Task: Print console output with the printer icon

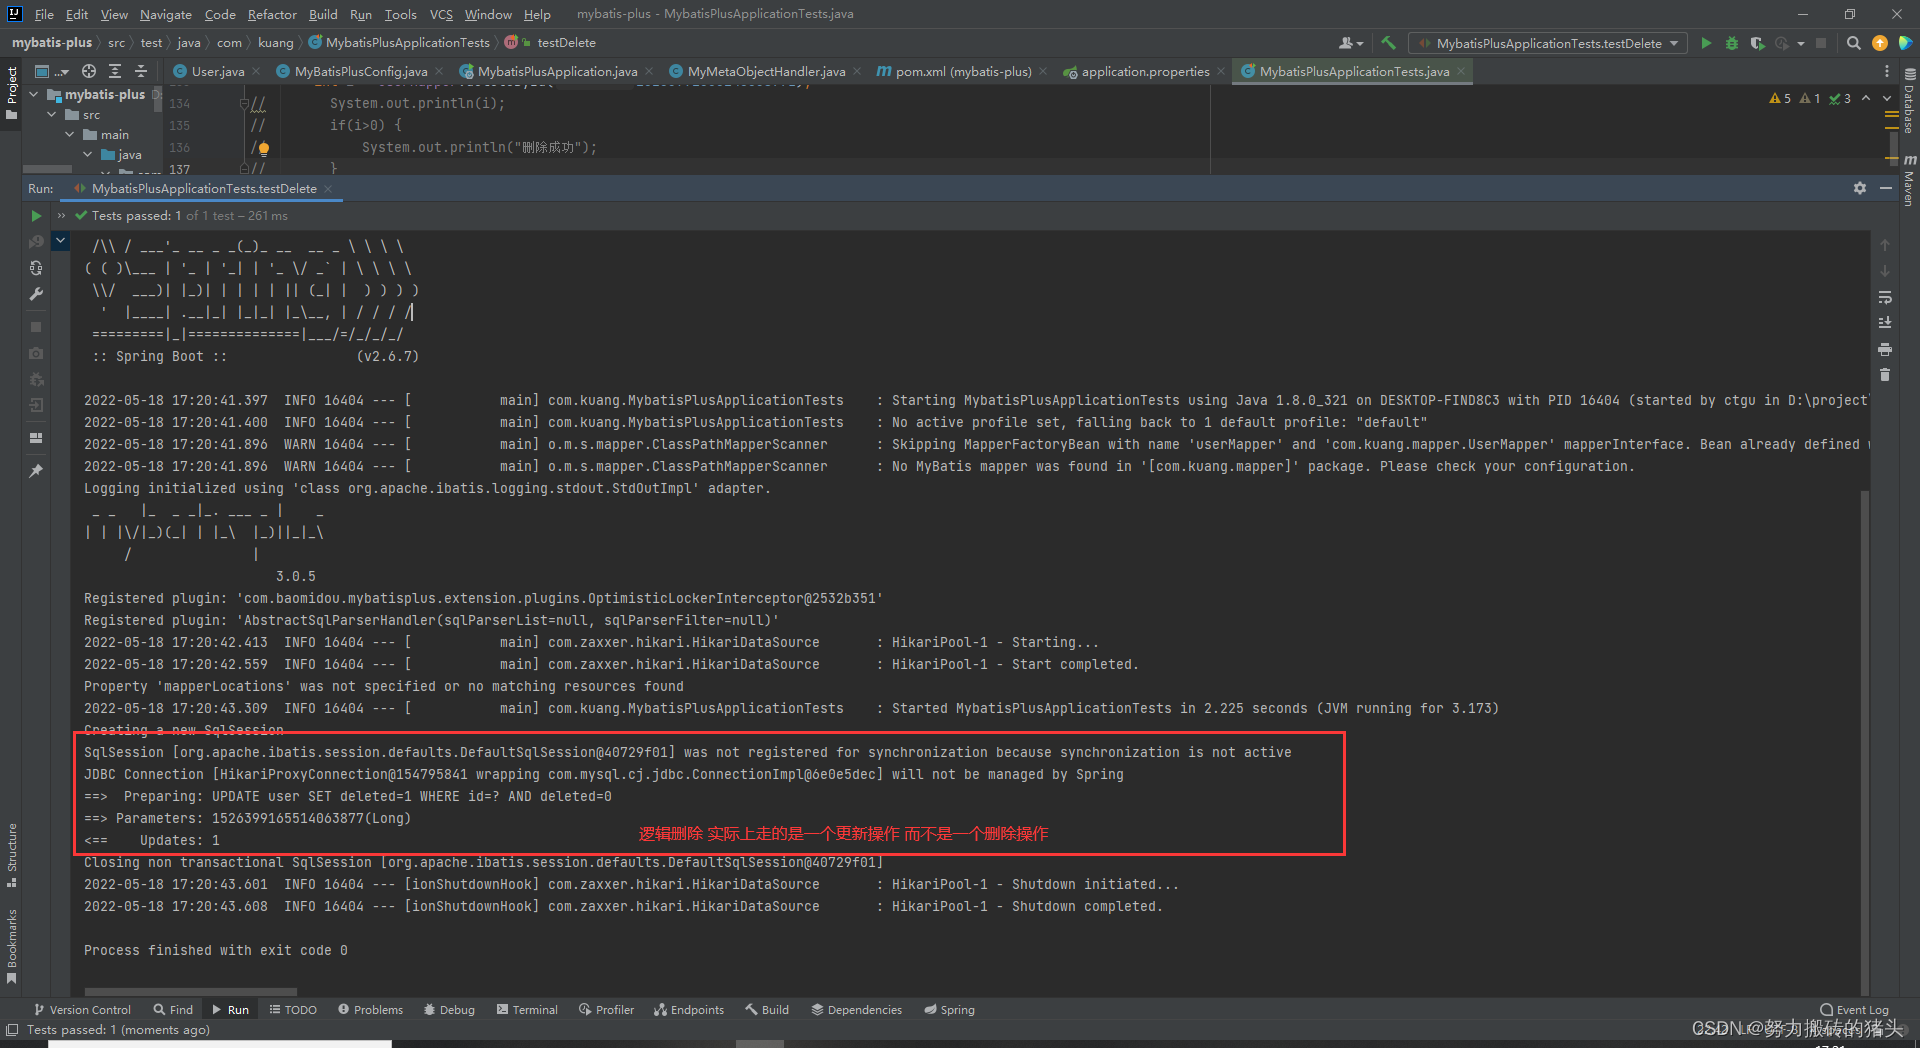Action: pos(1885,349)
